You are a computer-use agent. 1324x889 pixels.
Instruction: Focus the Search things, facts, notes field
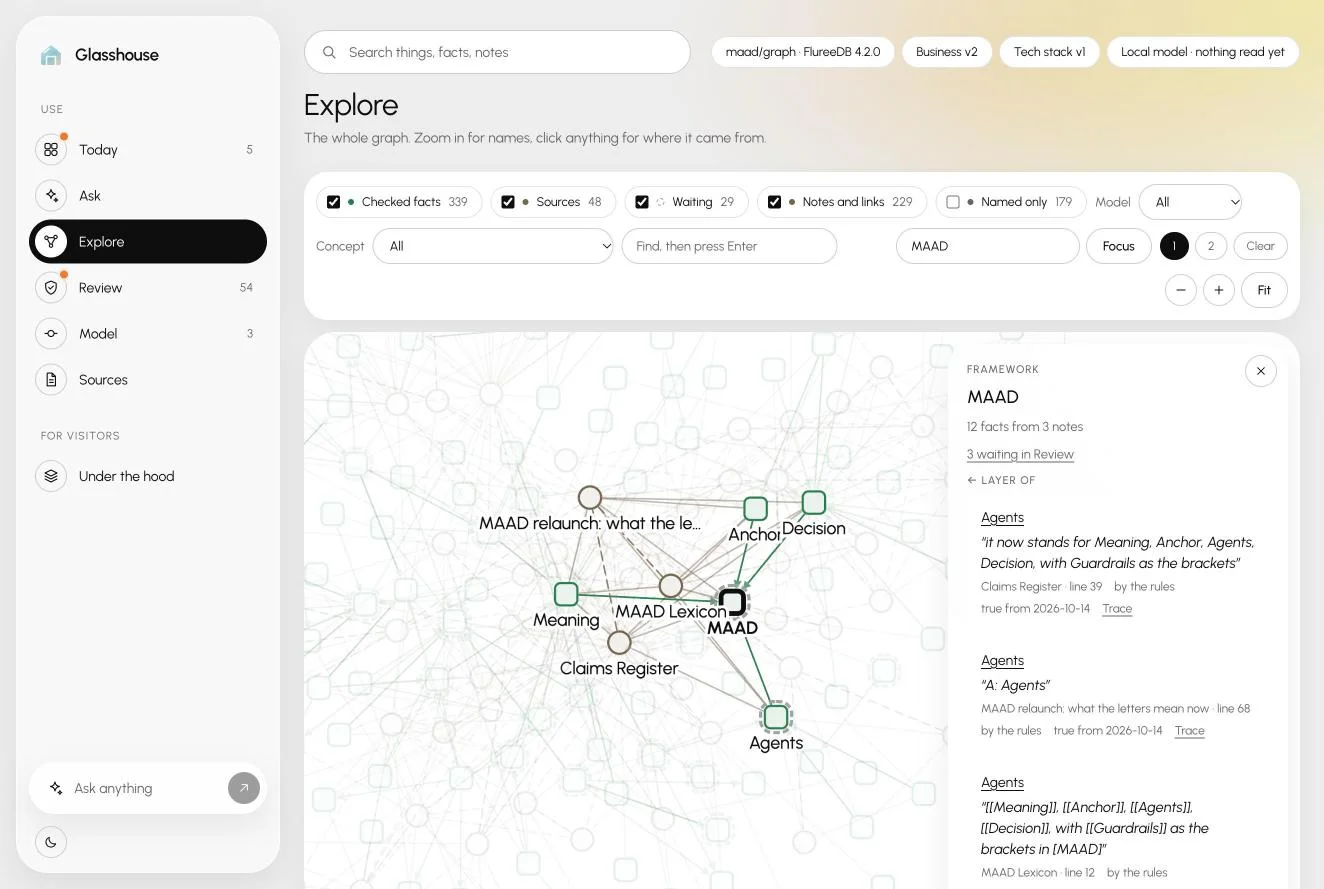coord(497,52)
